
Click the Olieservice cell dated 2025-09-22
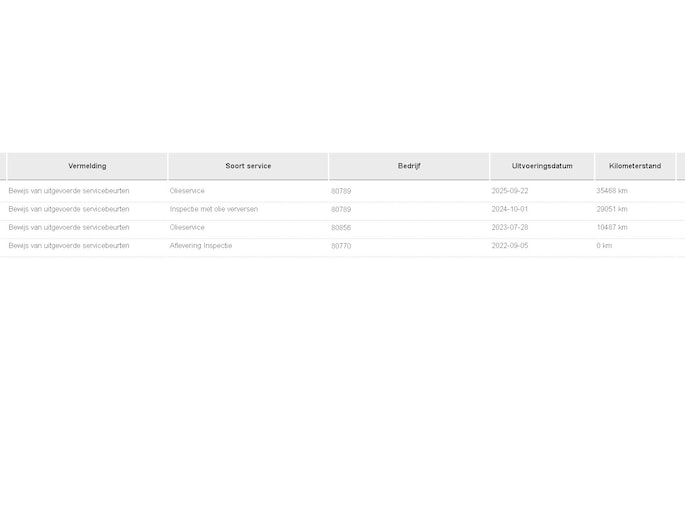point(187,191)
